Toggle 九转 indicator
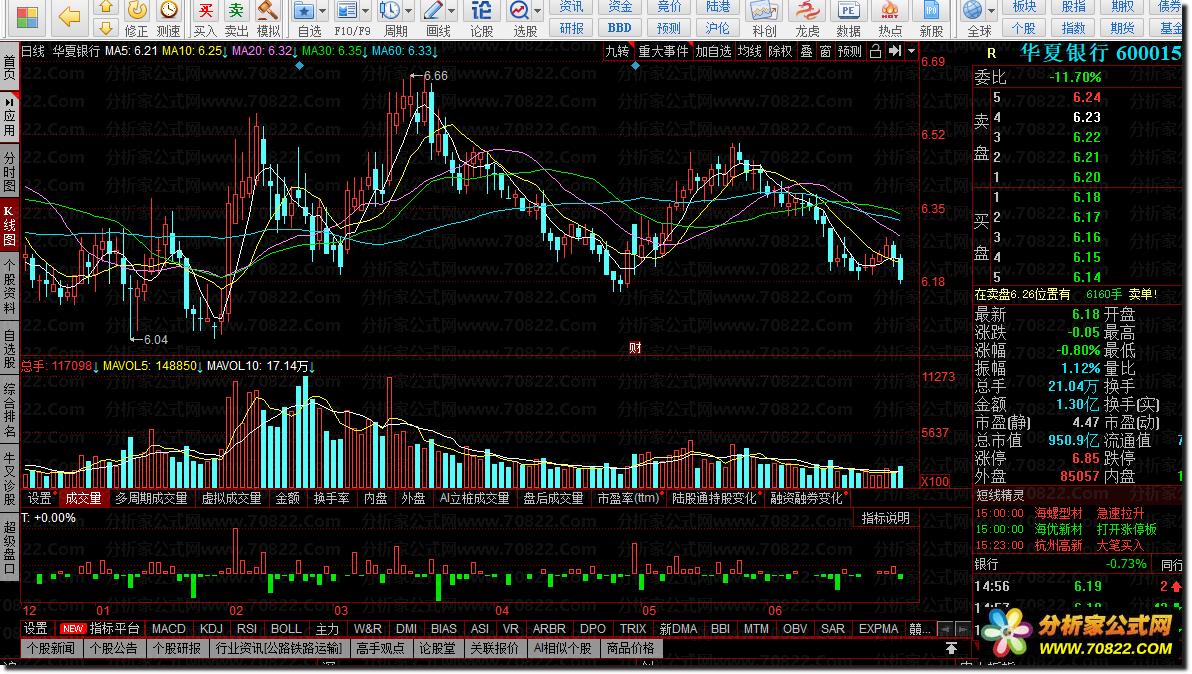The height and width of the screenshot is (674, 1192). coord(617,51)
